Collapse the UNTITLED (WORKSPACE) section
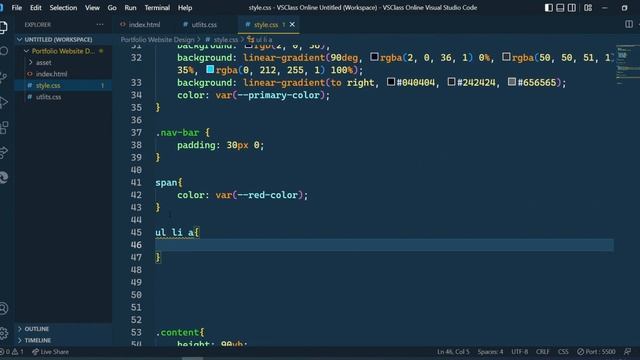This screenshot has width=640, height=360. click(58, 40)
